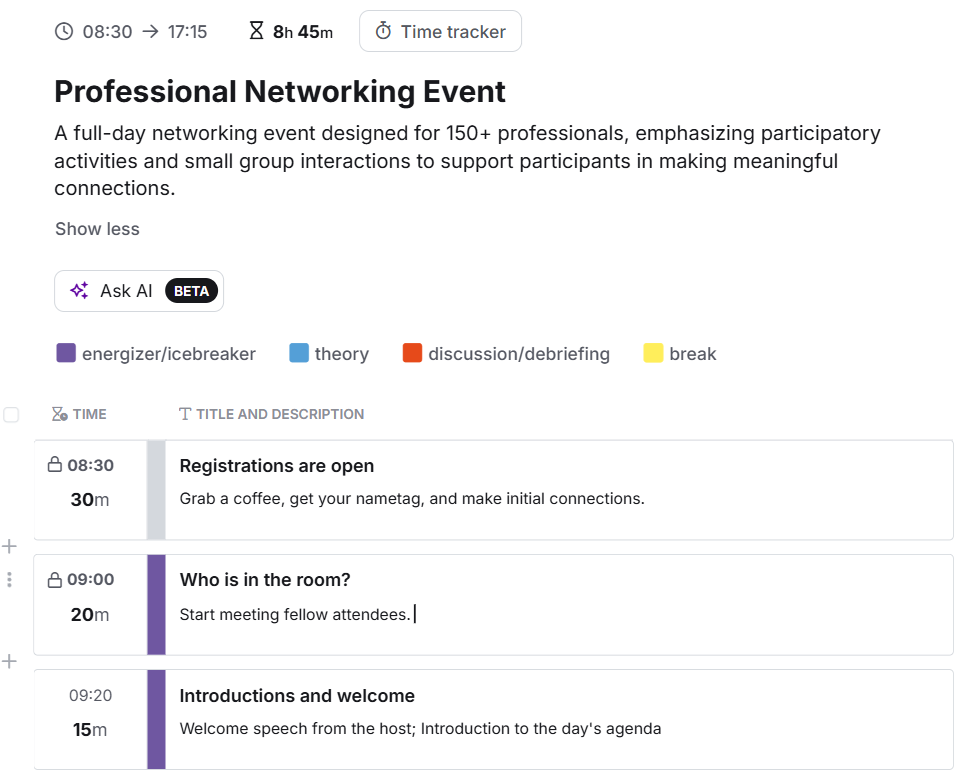The width and height of the screenshot is (962, 771).
Task: Click the BETA badge
Action: click(191, 291)
